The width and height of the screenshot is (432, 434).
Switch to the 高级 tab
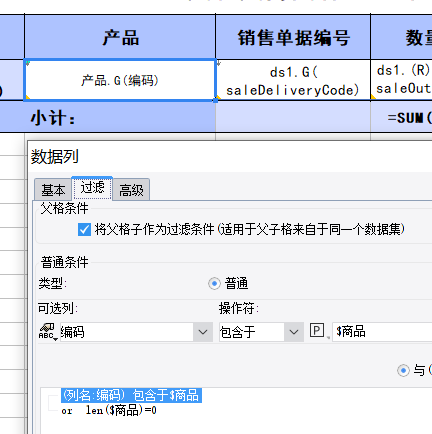tap(131, 190)
